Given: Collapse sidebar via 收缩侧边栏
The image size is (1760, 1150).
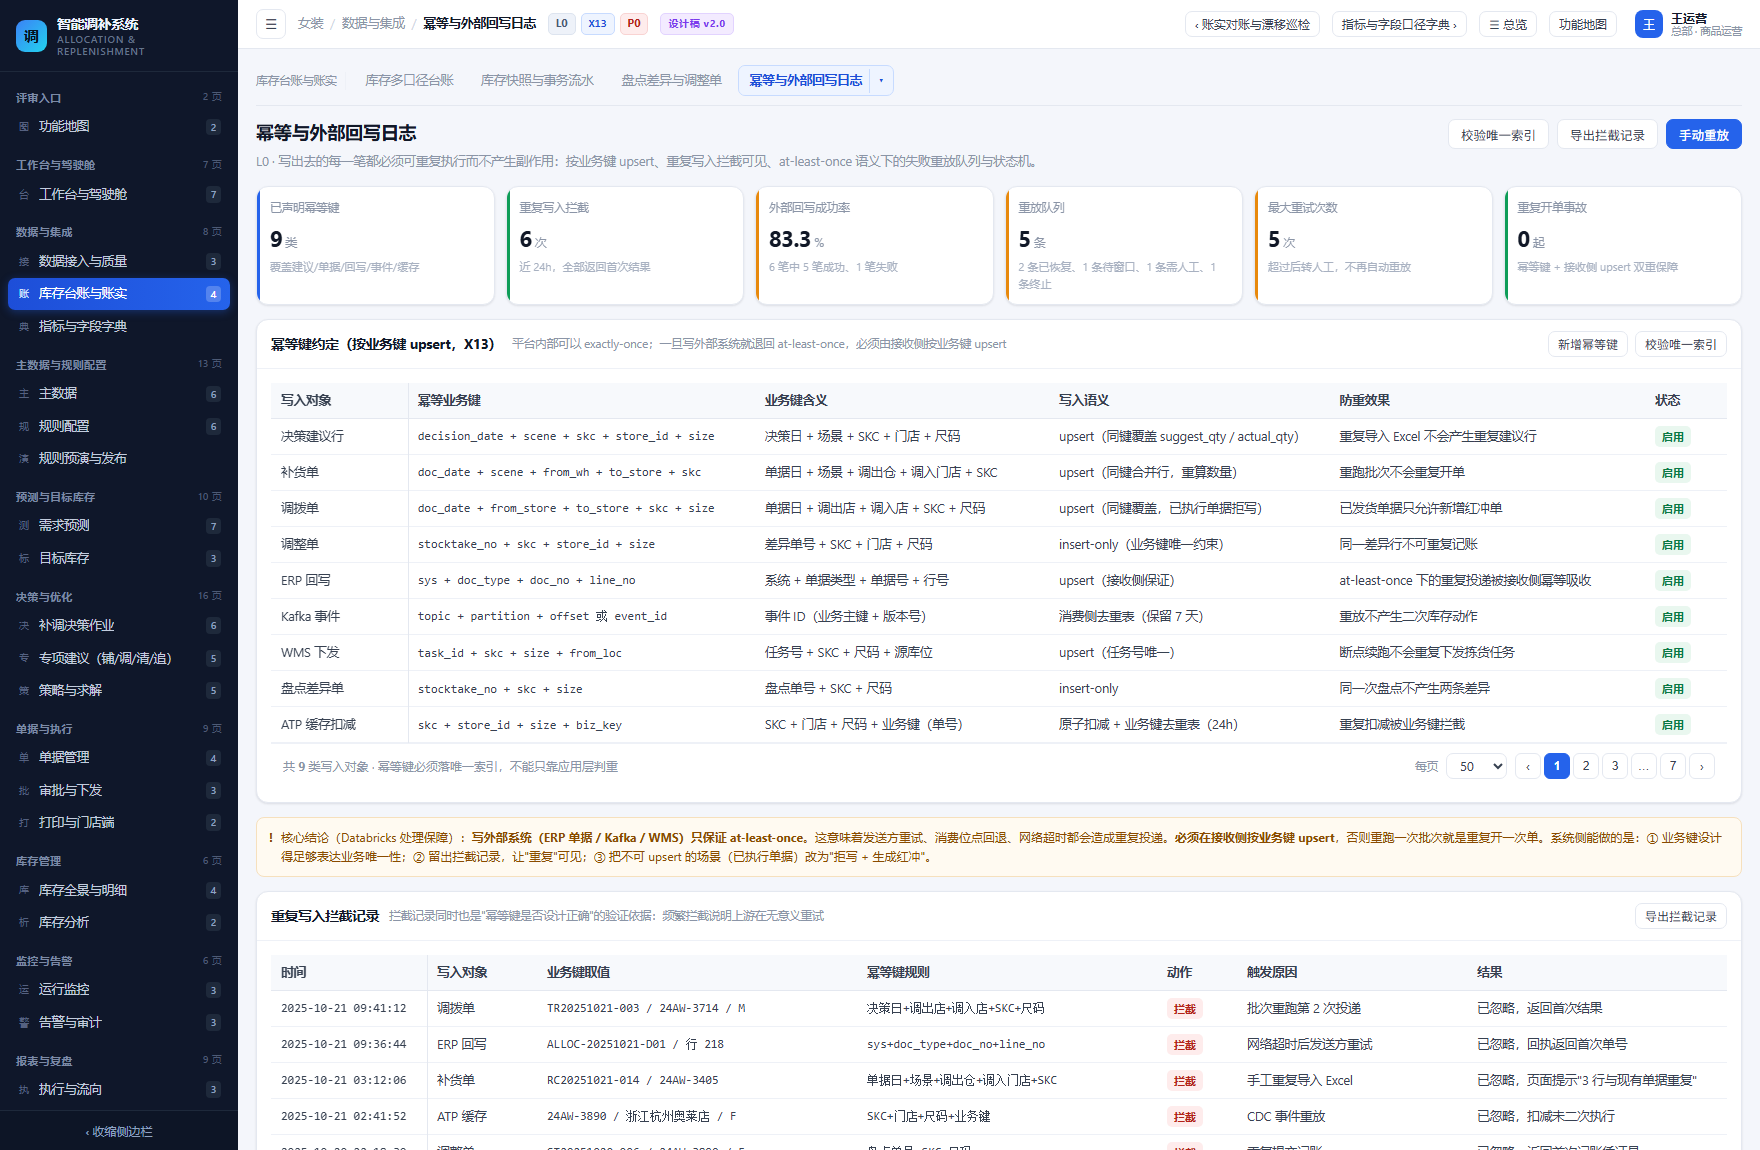Looking at the screenshot, I should [x=119, y=1132].
